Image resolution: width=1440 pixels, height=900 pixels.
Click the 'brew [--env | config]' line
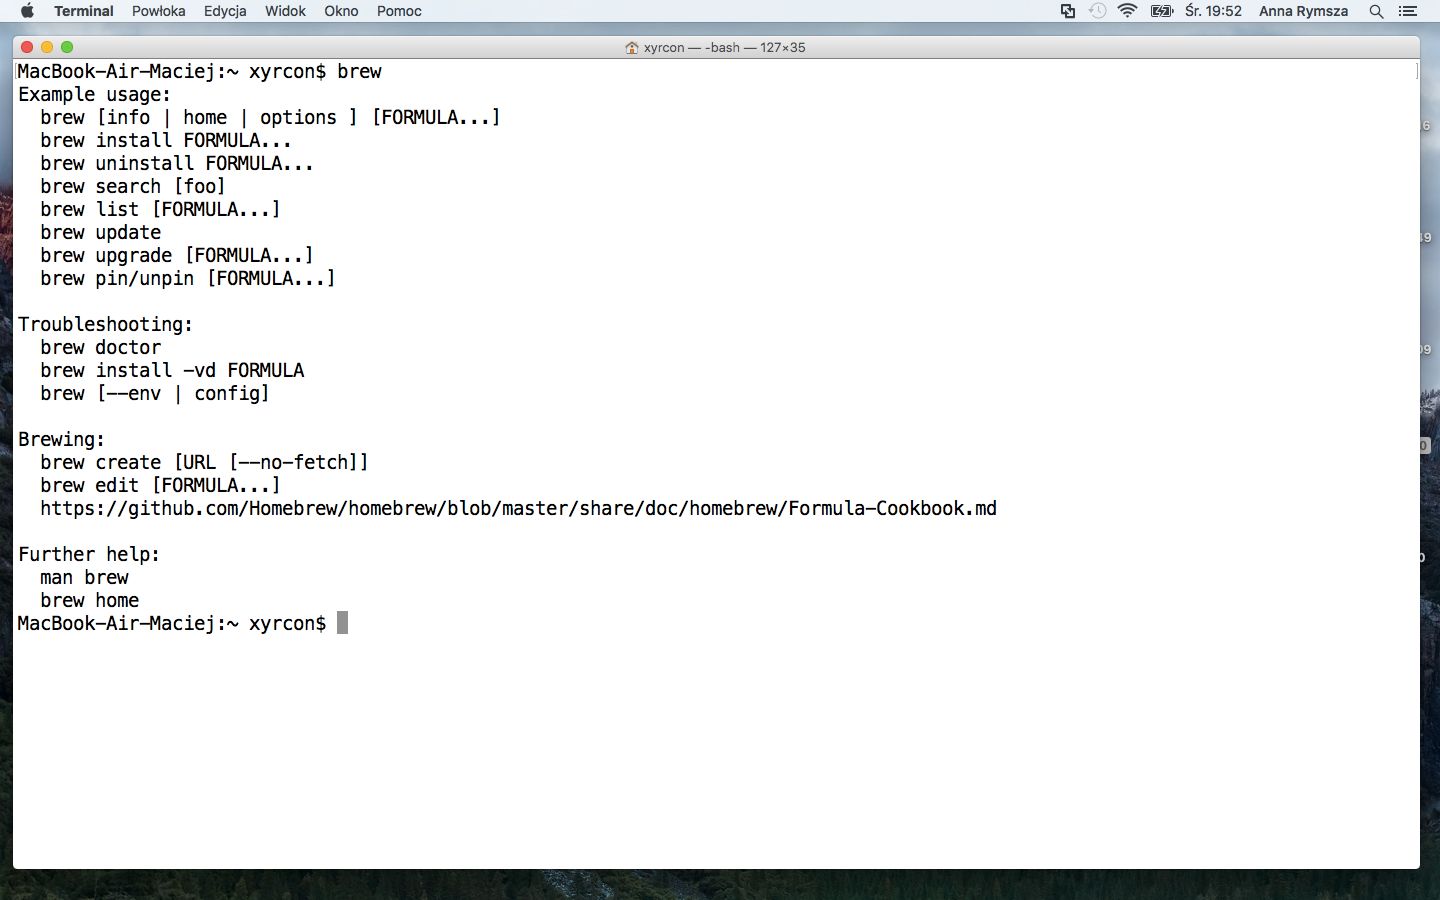click(155, 393)
